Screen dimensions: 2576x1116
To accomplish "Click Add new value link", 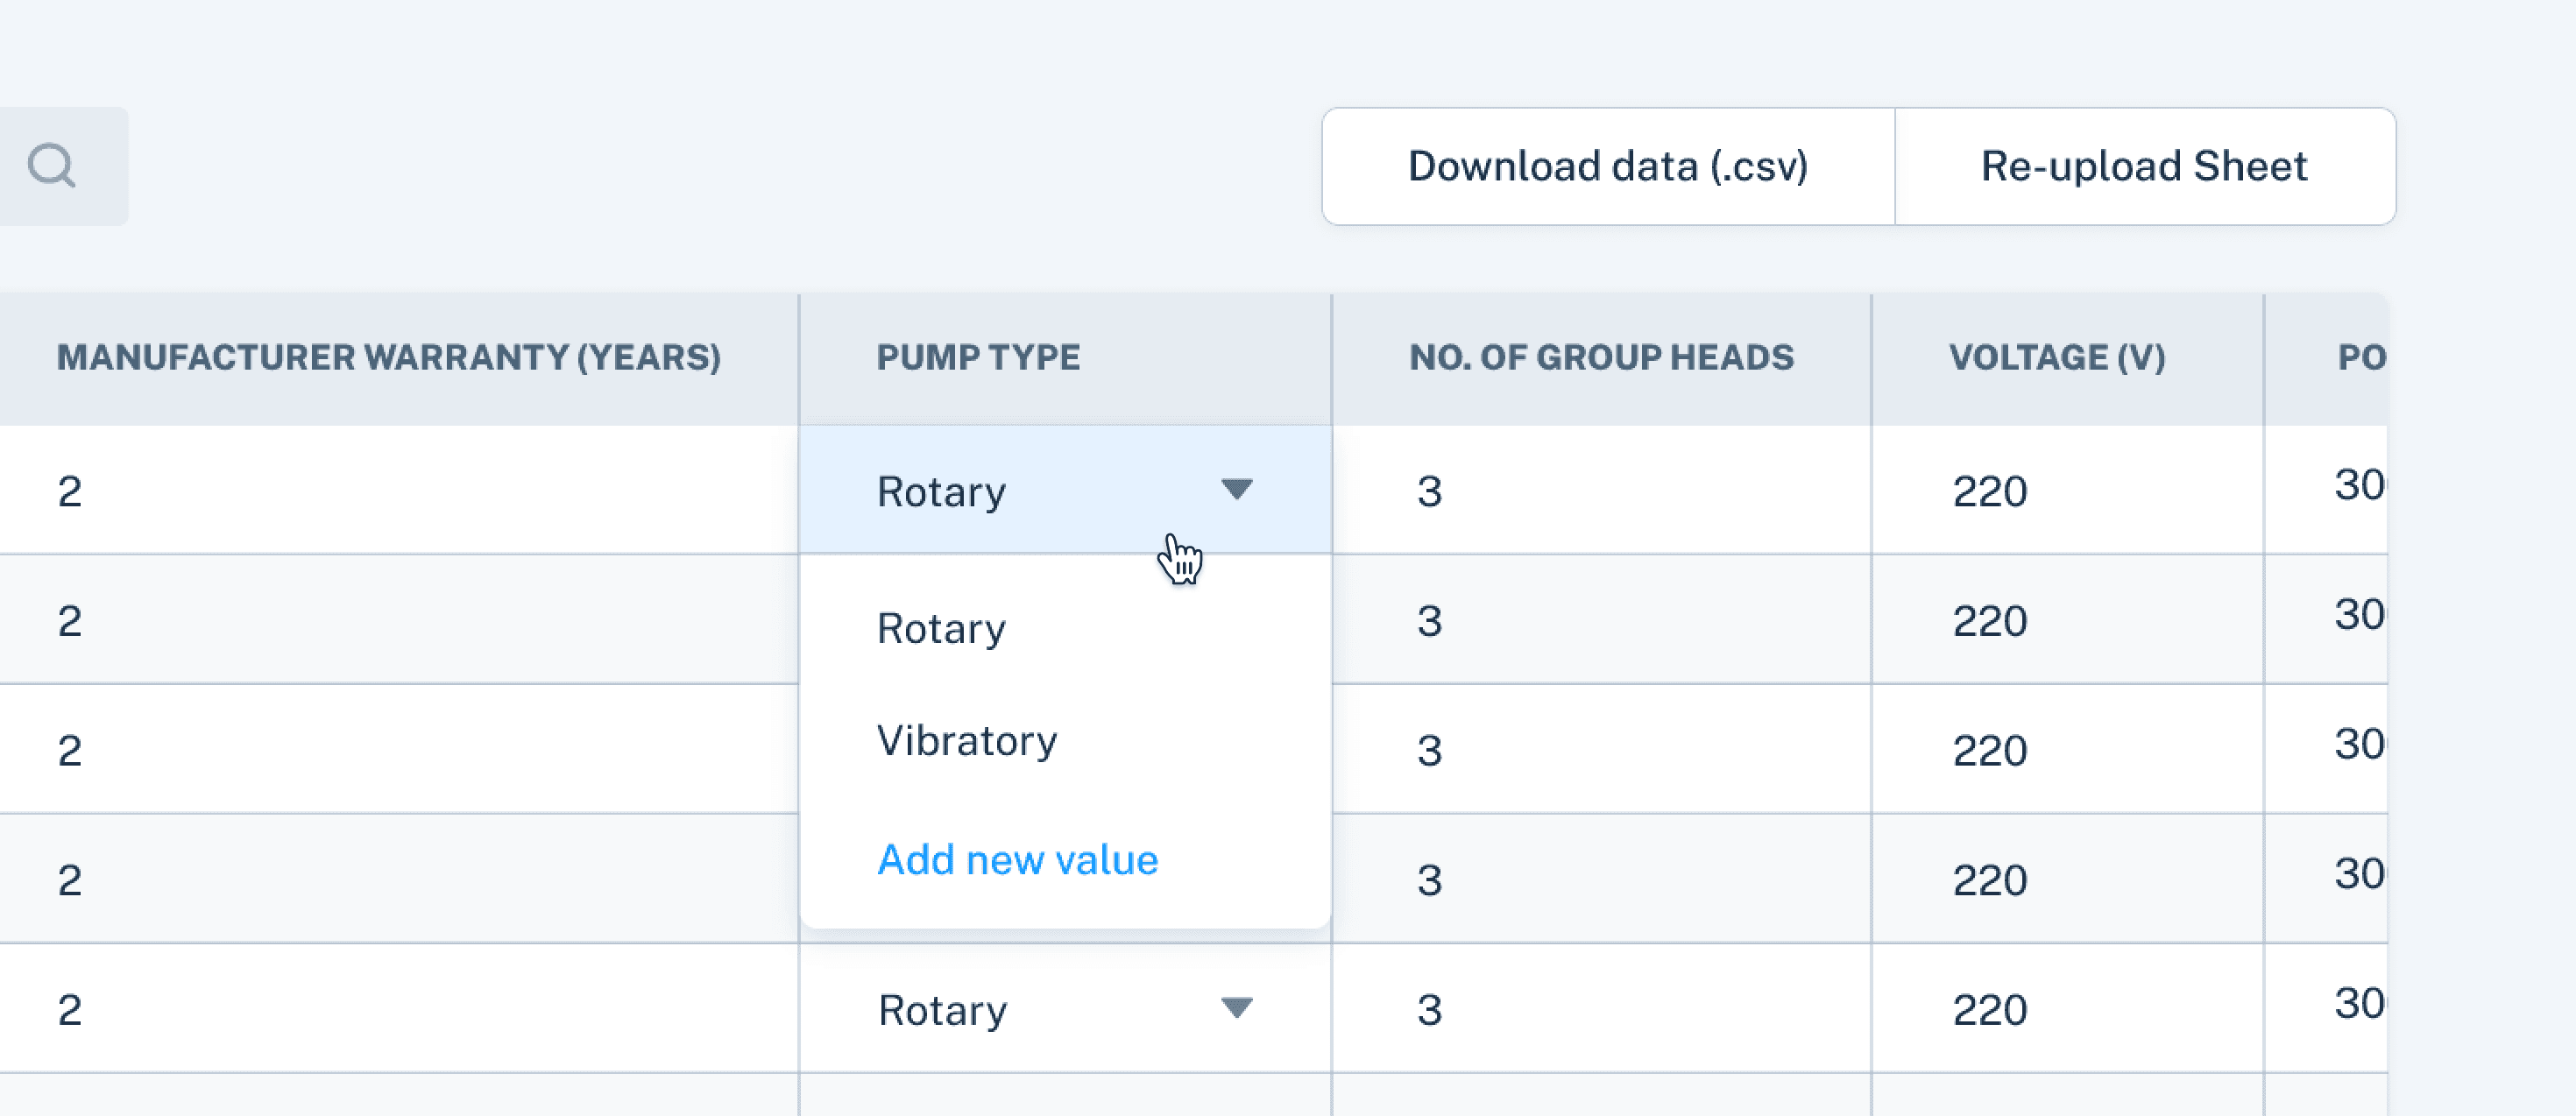I will coord(1016,860).
